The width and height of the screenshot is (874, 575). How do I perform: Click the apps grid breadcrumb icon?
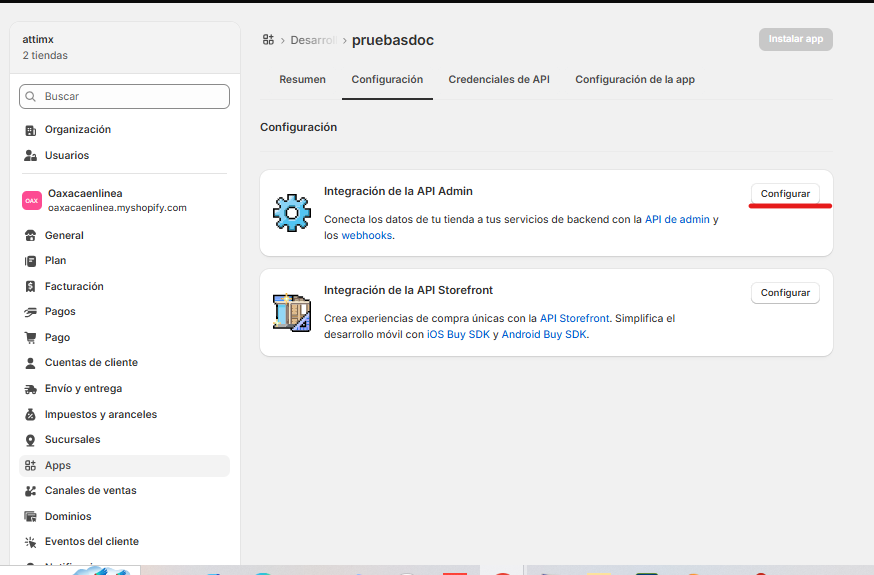pos(268,39)
